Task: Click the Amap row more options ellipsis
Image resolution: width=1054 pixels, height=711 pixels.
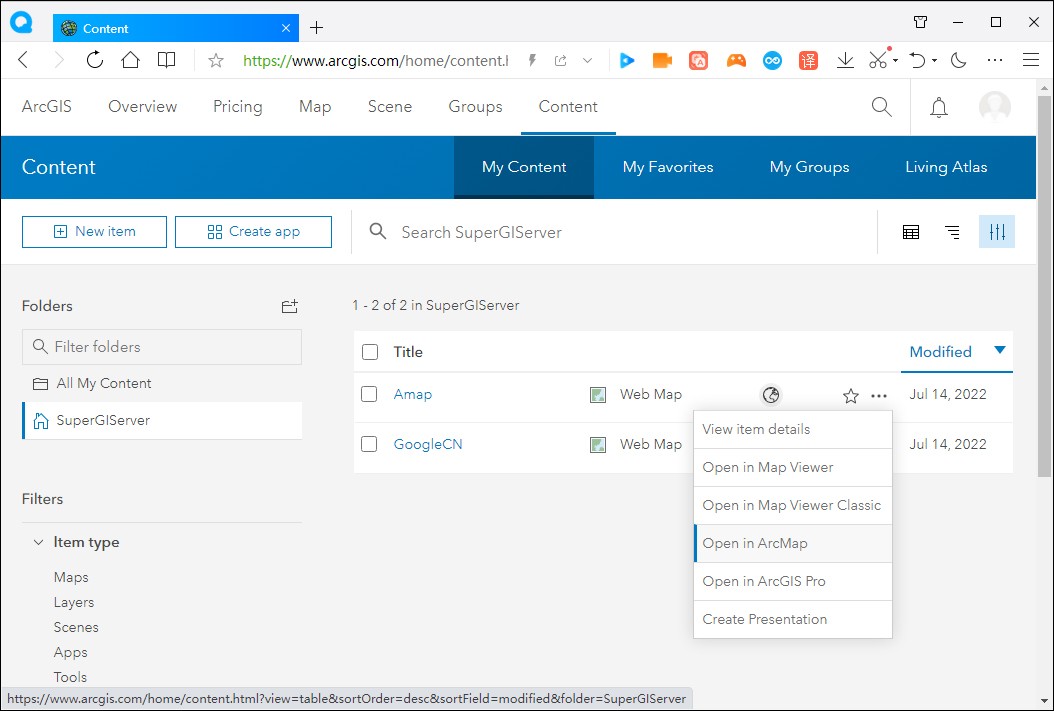Action: [x=879, y=396]
